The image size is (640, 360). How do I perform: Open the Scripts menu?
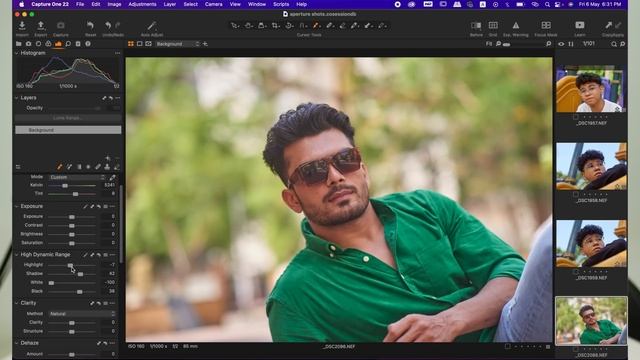(x=281, y=4)
